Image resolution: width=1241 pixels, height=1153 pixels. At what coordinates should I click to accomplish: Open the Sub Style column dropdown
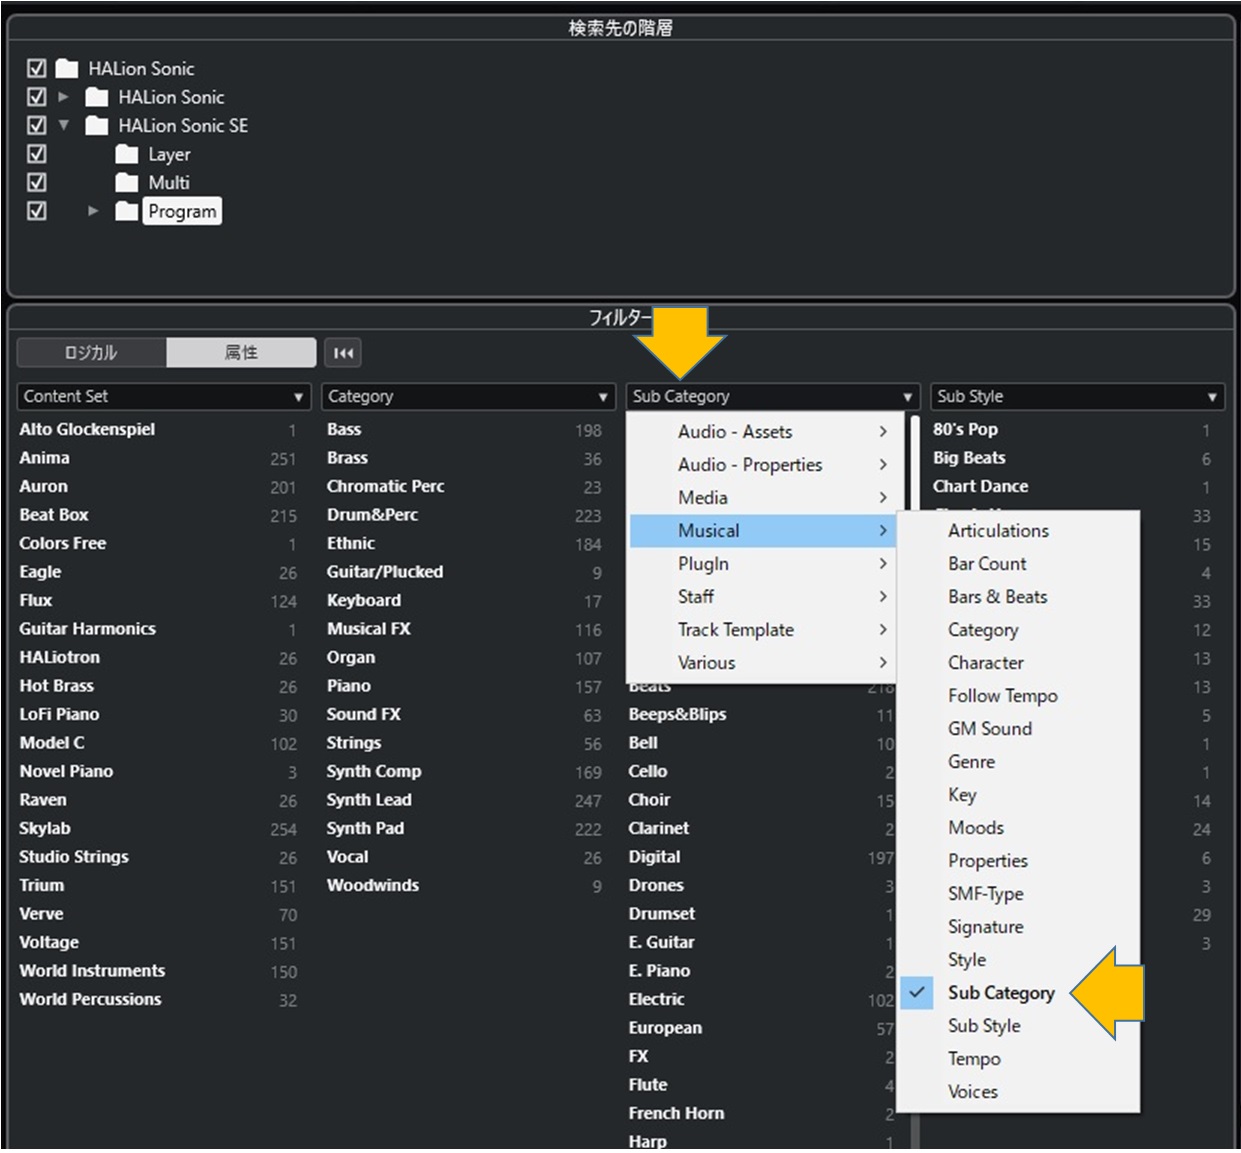1077,396
